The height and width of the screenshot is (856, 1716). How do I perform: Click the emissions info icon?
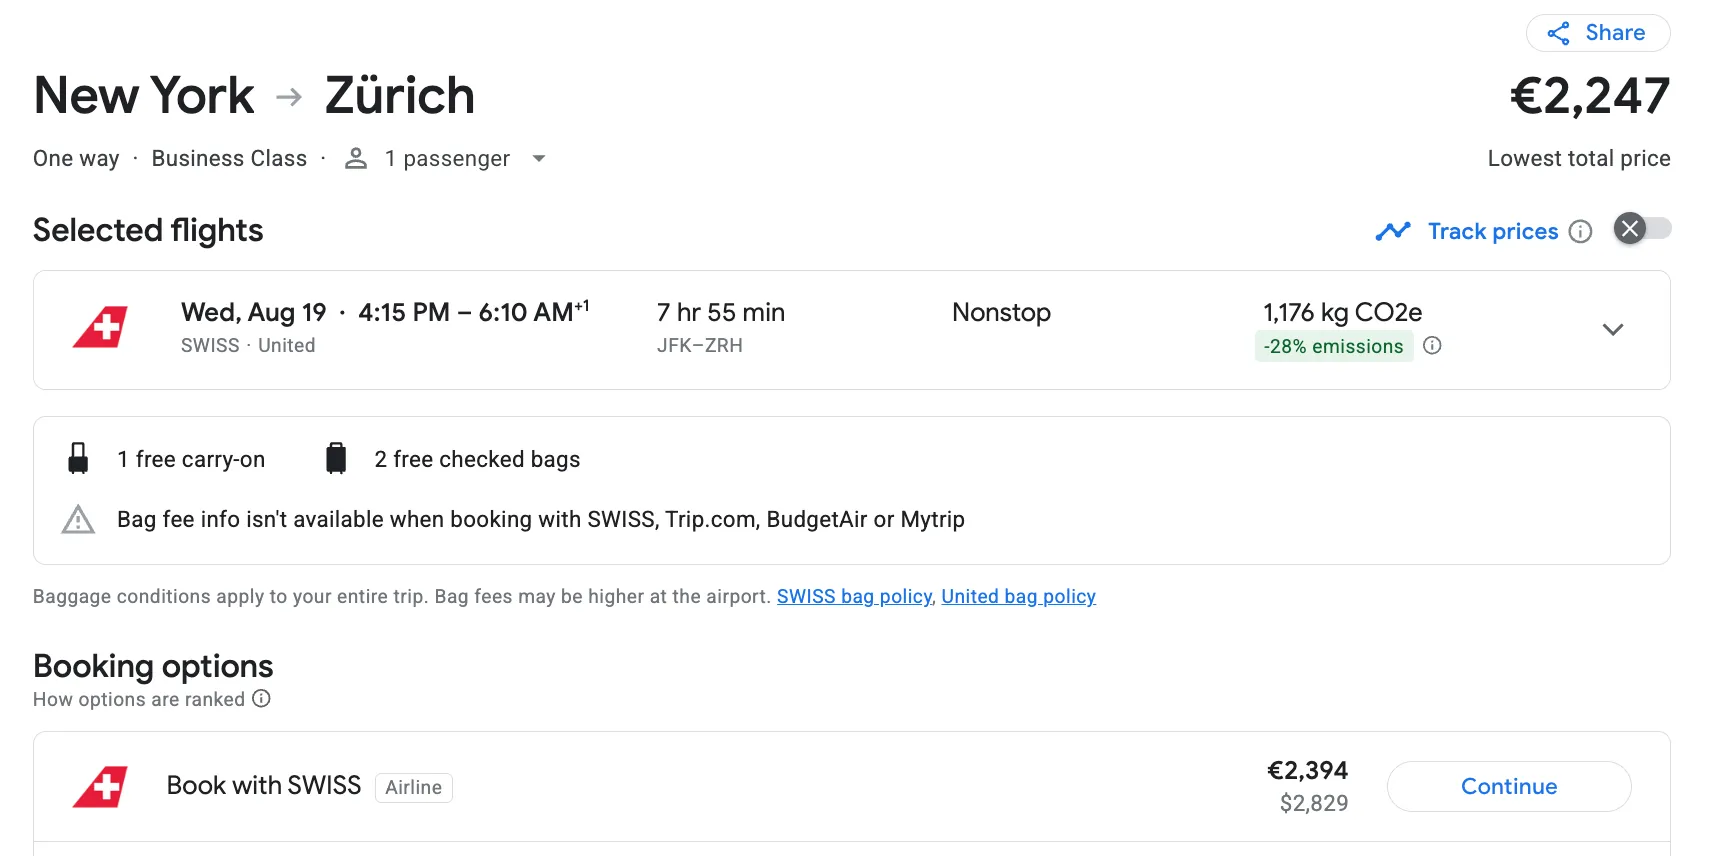1432,346
